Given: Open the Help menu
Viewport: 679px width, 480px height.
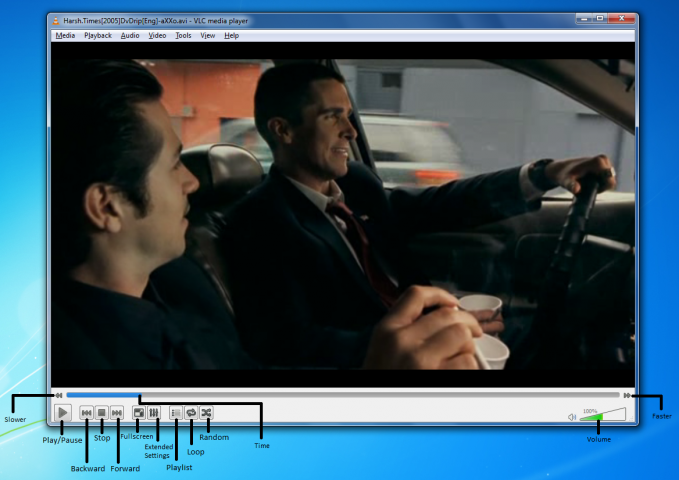Looking at the screenshot, I should [x=232, y=36].
